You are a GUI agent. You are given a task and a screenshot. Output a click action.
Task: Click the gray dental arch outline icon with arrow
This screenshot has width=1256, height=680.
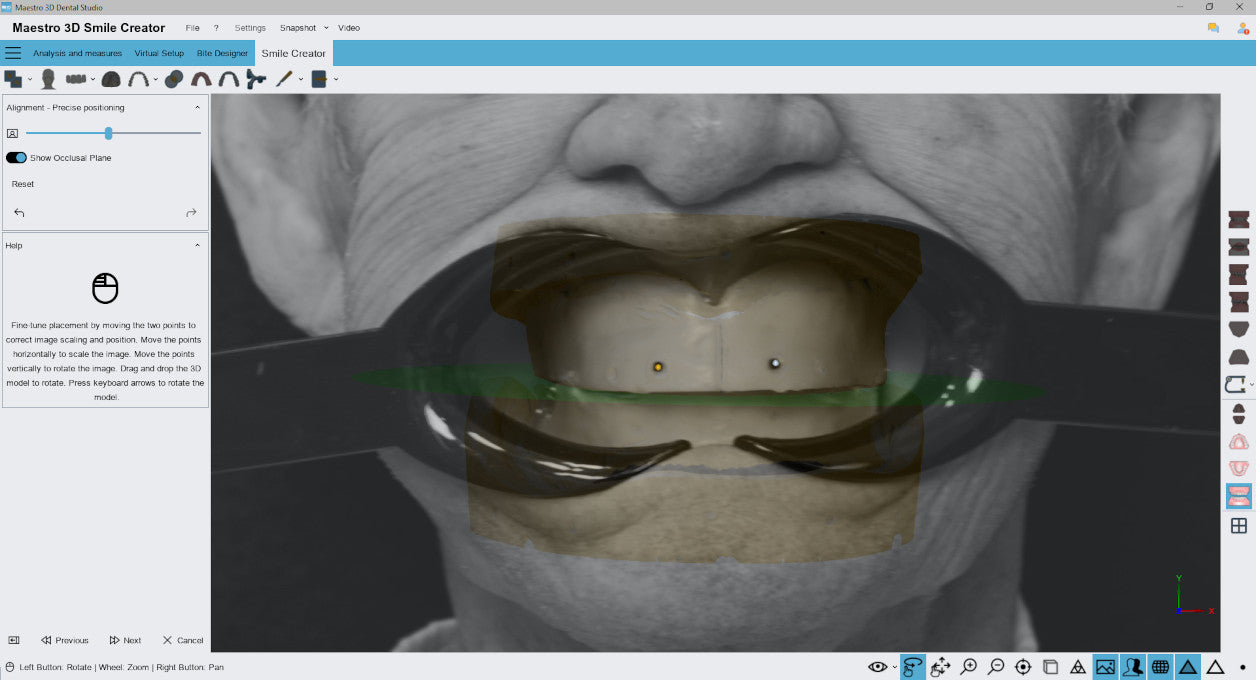point(138,79)
